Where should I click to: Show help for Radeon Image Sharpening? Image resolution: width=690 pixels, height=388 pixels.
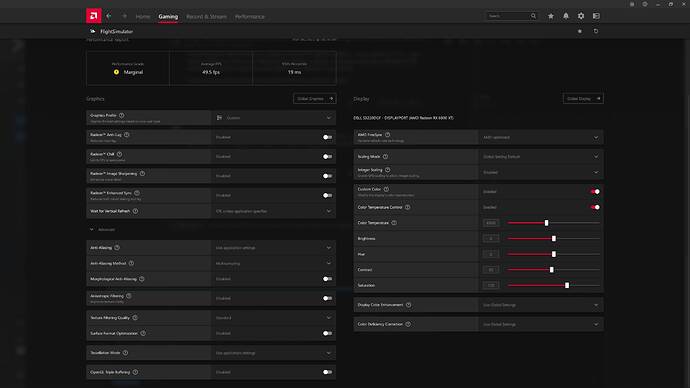142,173
